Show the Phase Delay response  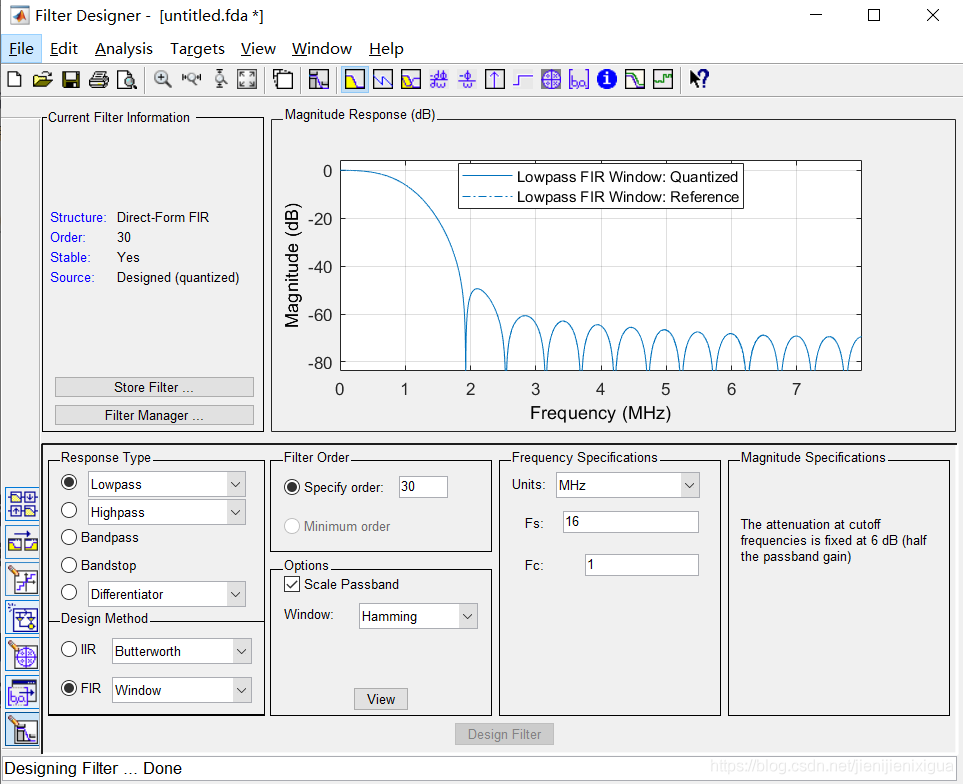[467, 79]
